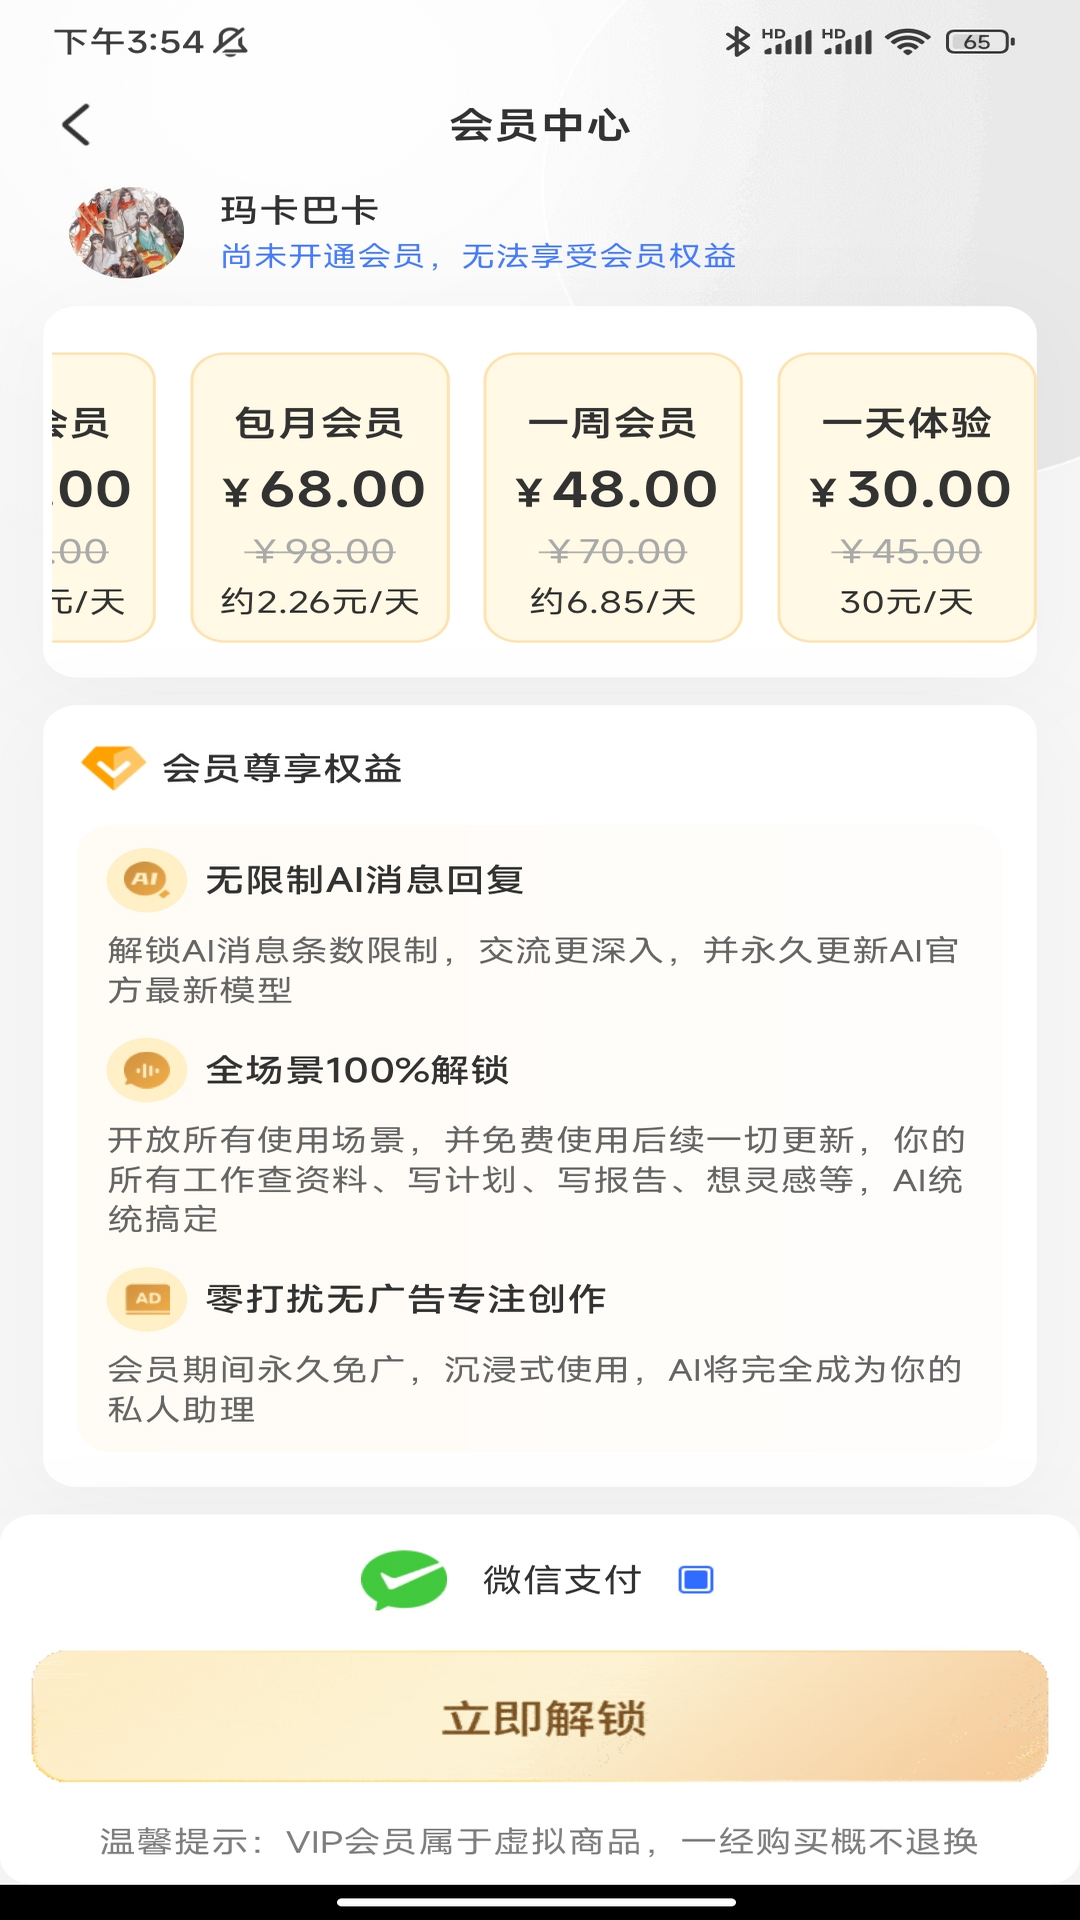Screen dimensions: 1080x1920
Task: Select the partially hidden leftmost membership plan
Action: point(100,497)
